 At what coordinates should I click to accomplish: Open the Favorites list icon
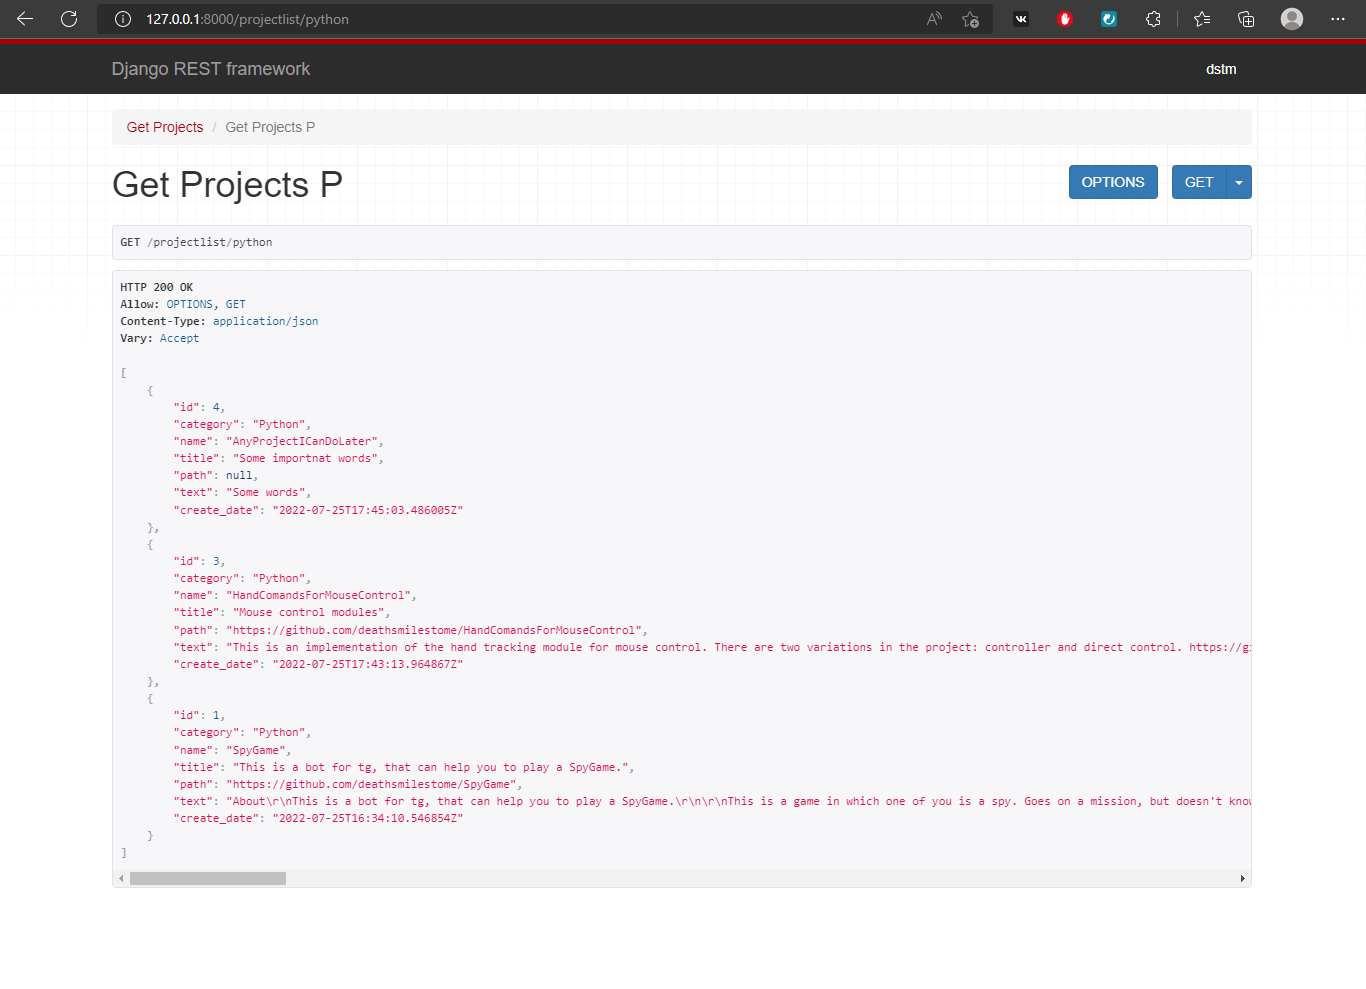coord(1202,19)
